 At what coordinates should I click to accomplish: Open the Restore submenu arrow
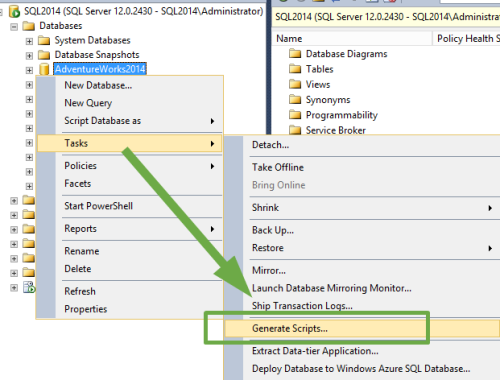coord(490,248)
